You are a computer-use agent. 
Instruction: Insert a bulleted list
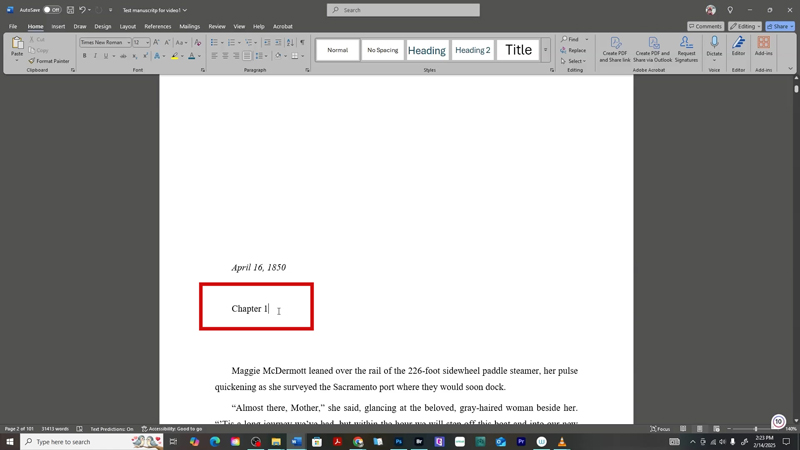tap(214, 42)
